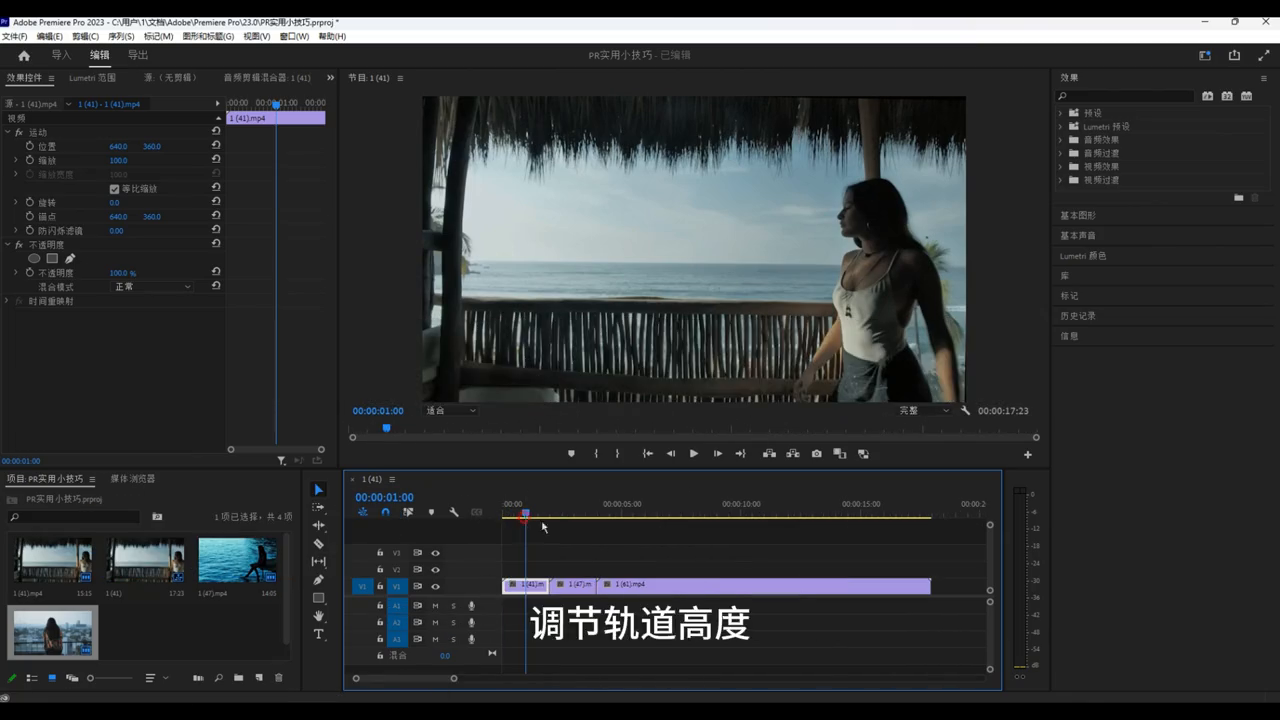Image resolution: width=1280 pixels, height=720 pixels.
Task: Open the Export workspace tab
Action: coord(138,55)
